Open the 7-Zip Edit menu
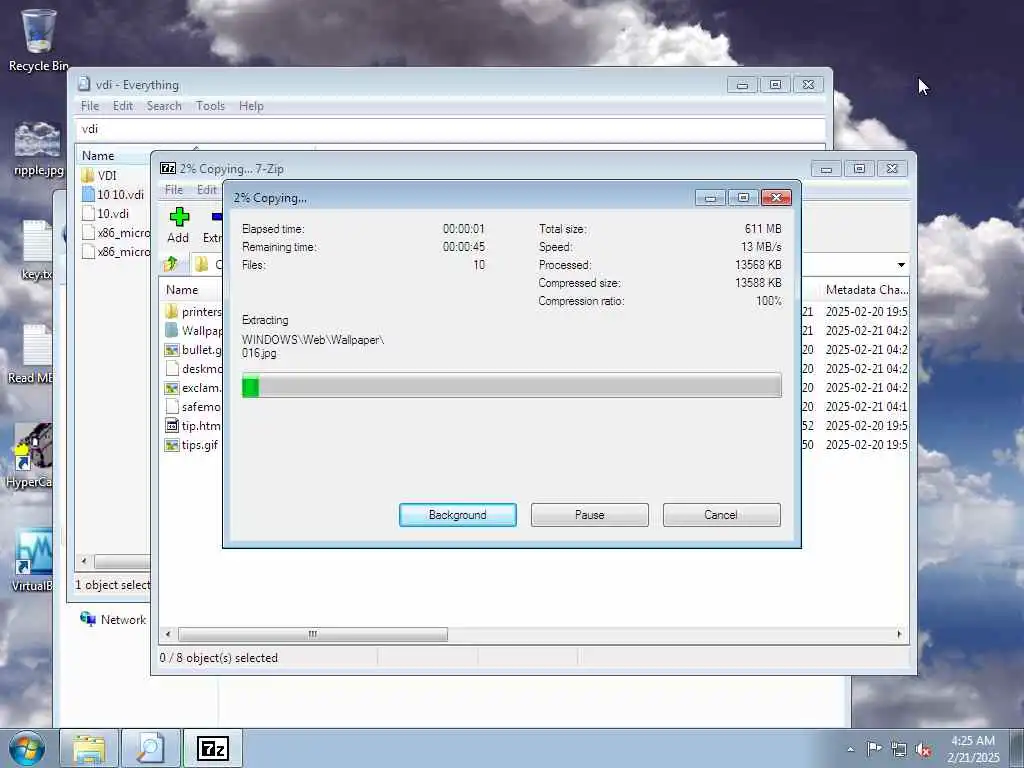 [206, 189]
